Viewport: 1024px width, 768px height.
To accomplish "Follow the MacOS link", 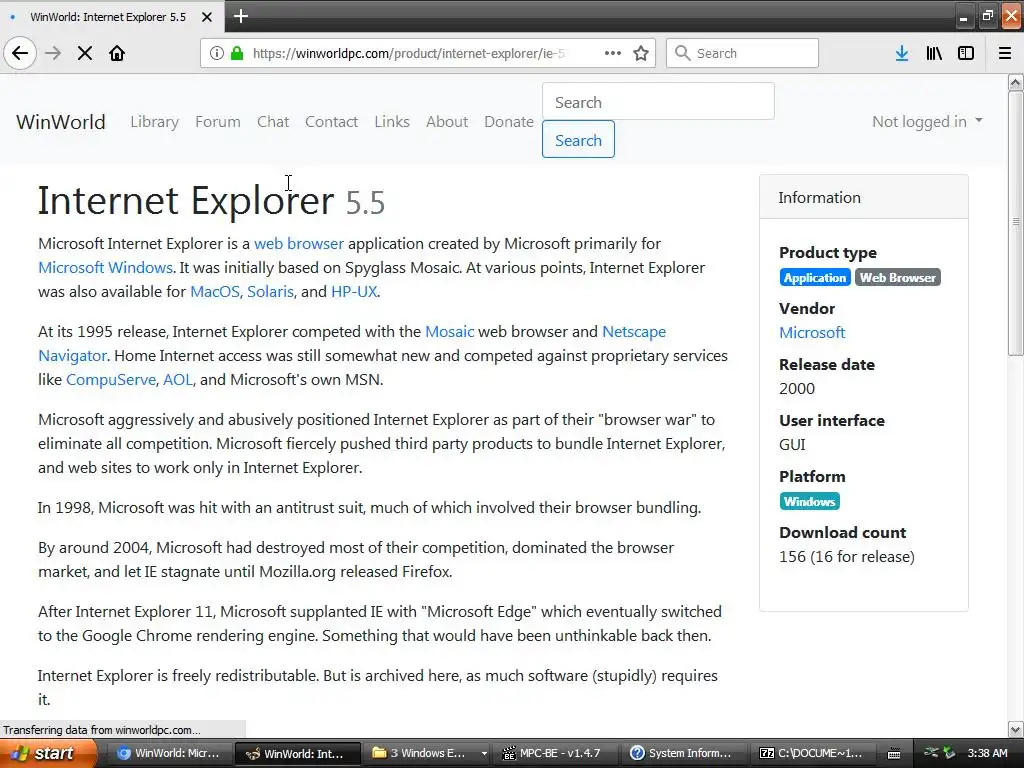I will (215, 291).
